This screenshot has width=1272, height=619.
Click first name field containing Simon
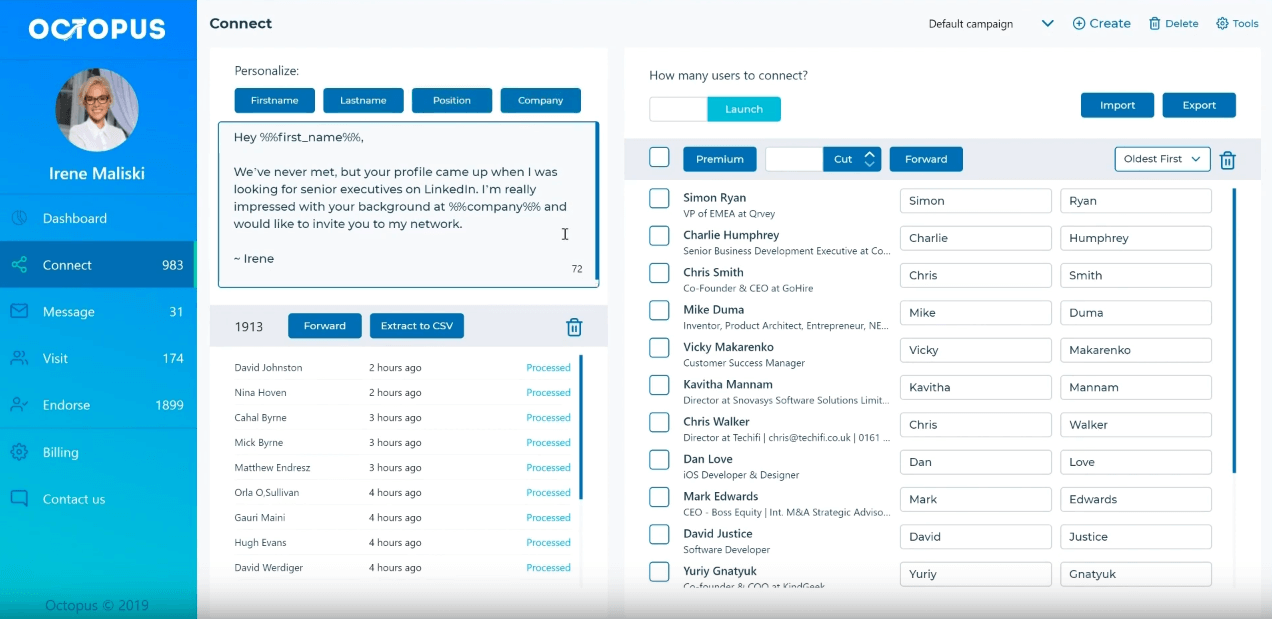[975, 201]
